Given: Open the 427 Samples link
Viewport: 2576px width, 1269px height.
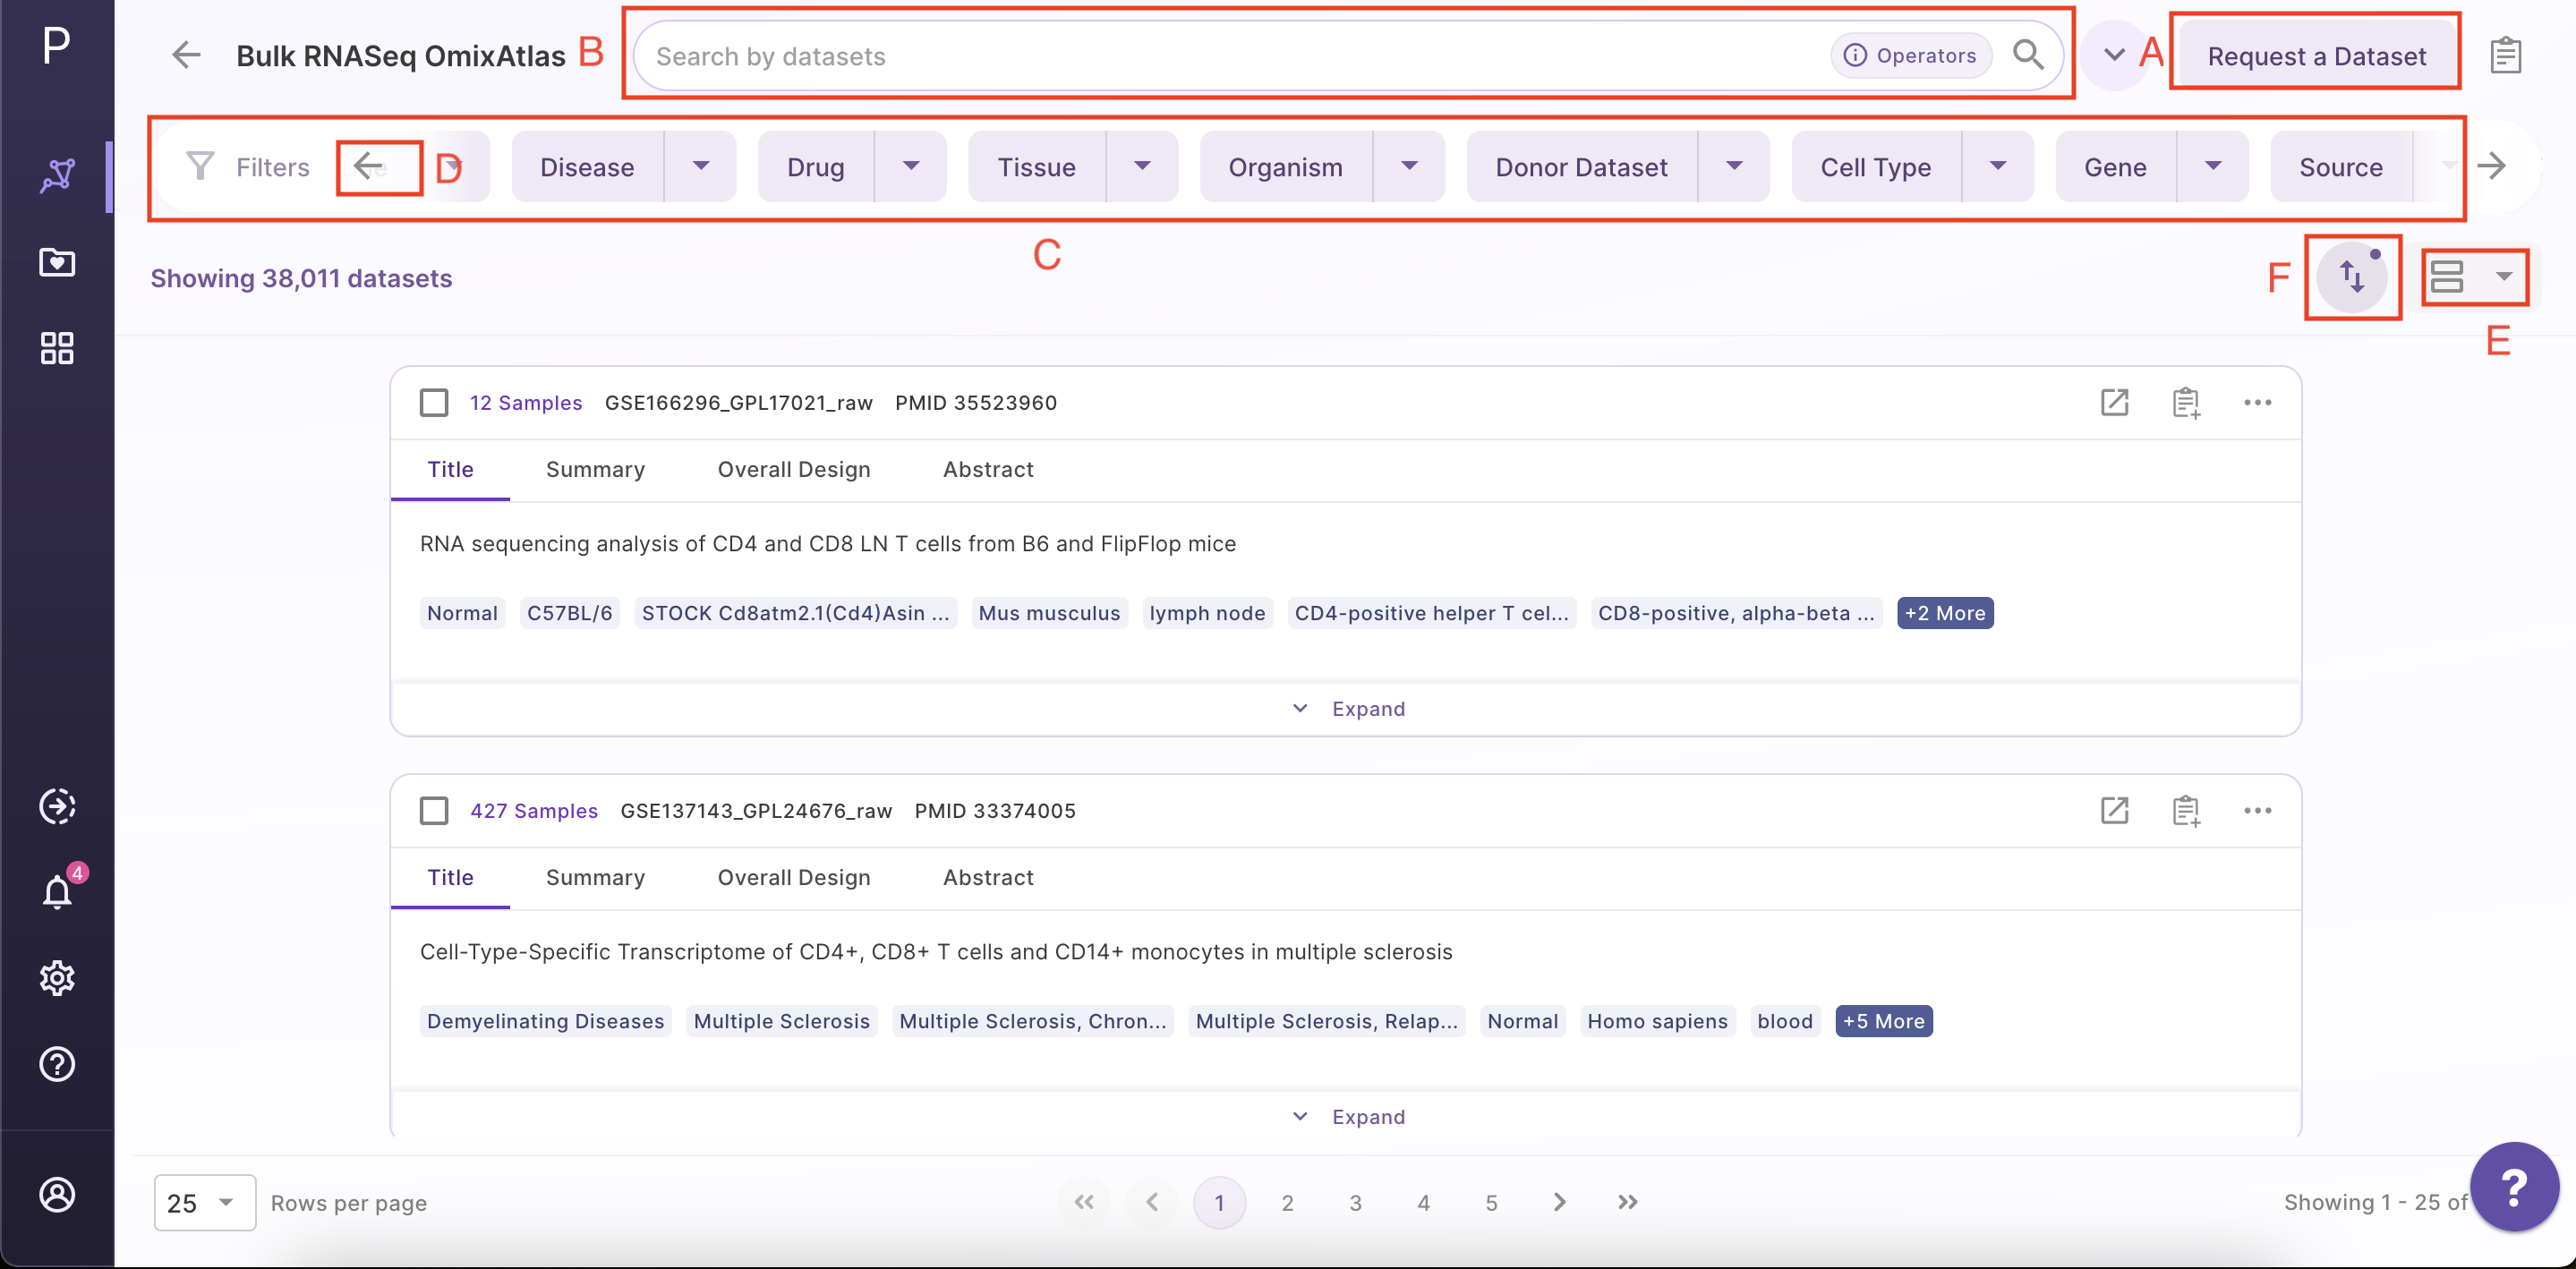Looking at the screenshot, I should [534, 810].
